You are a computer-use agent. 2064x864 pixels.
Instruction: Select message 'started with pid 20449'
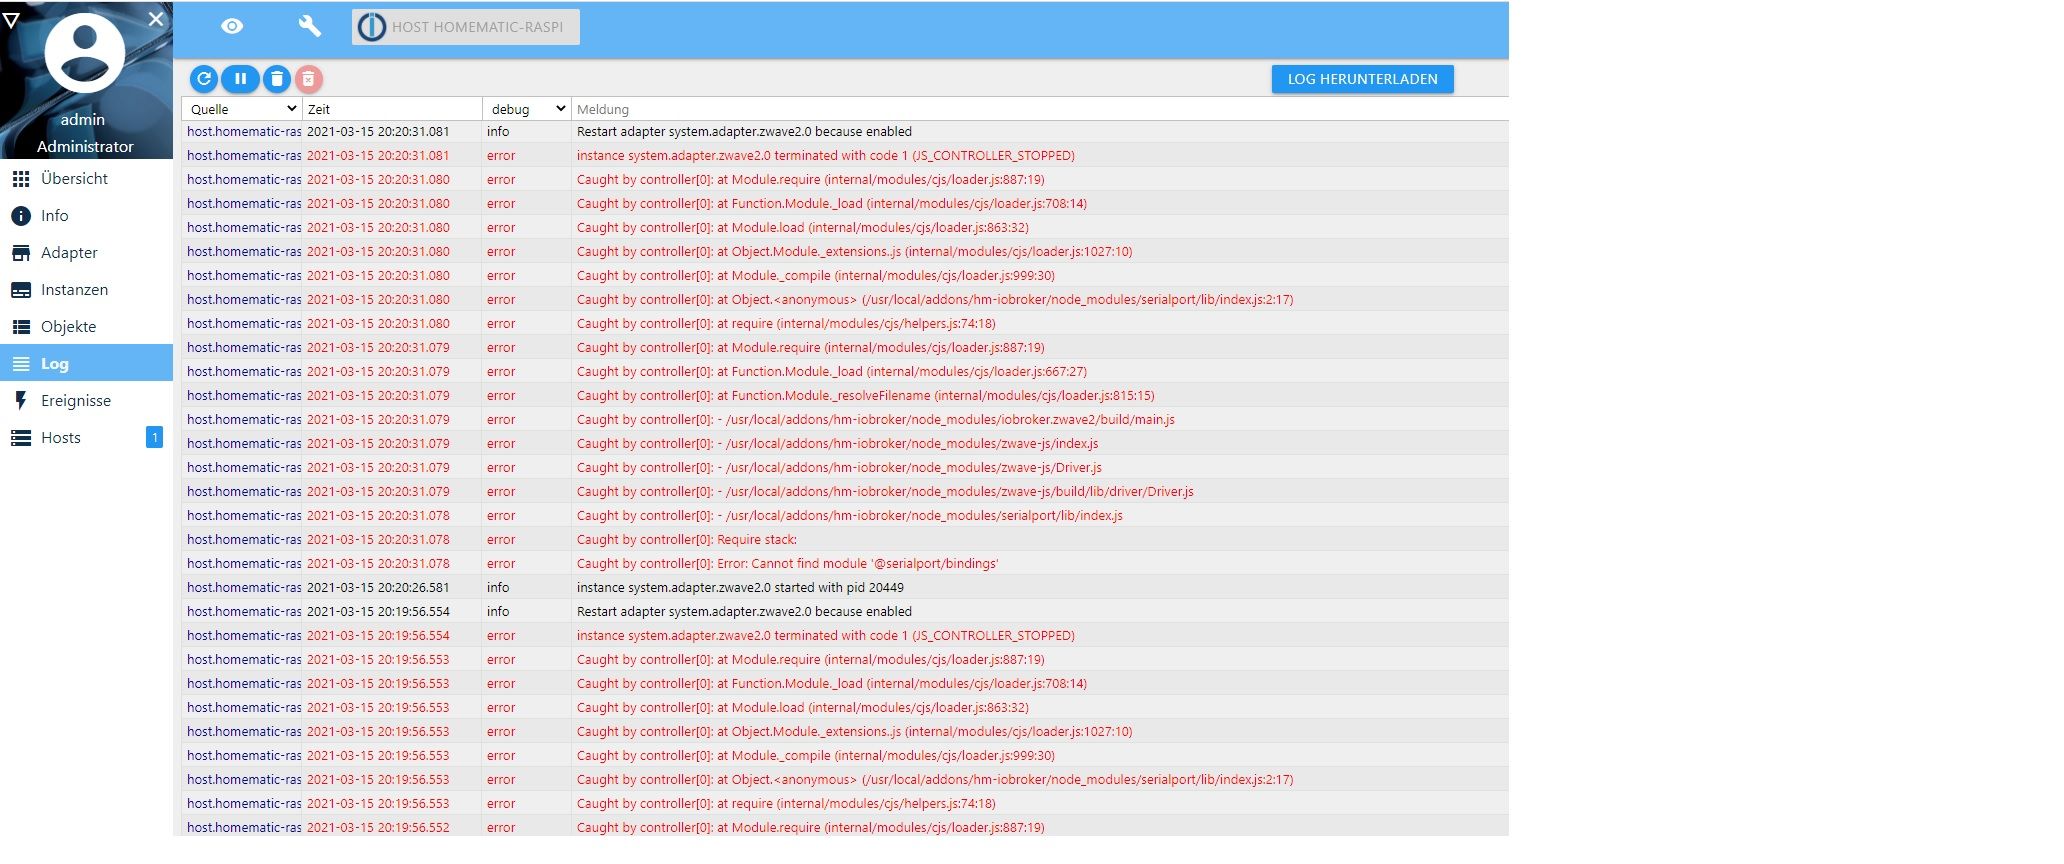740,587
